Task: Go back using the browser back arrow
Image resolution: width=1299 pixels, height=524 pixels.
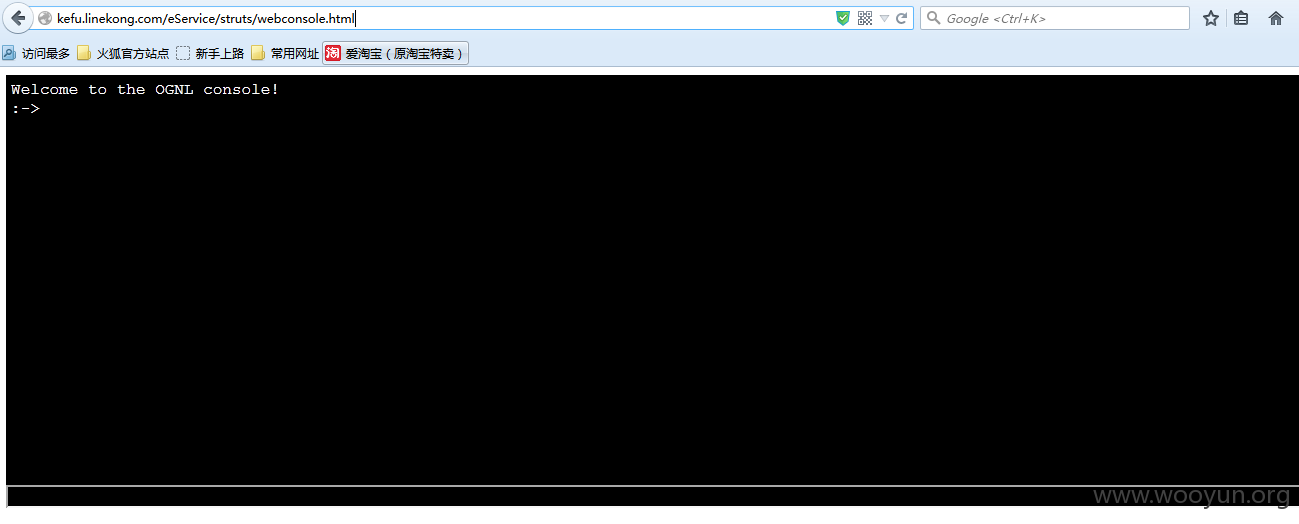Action: 18,18
